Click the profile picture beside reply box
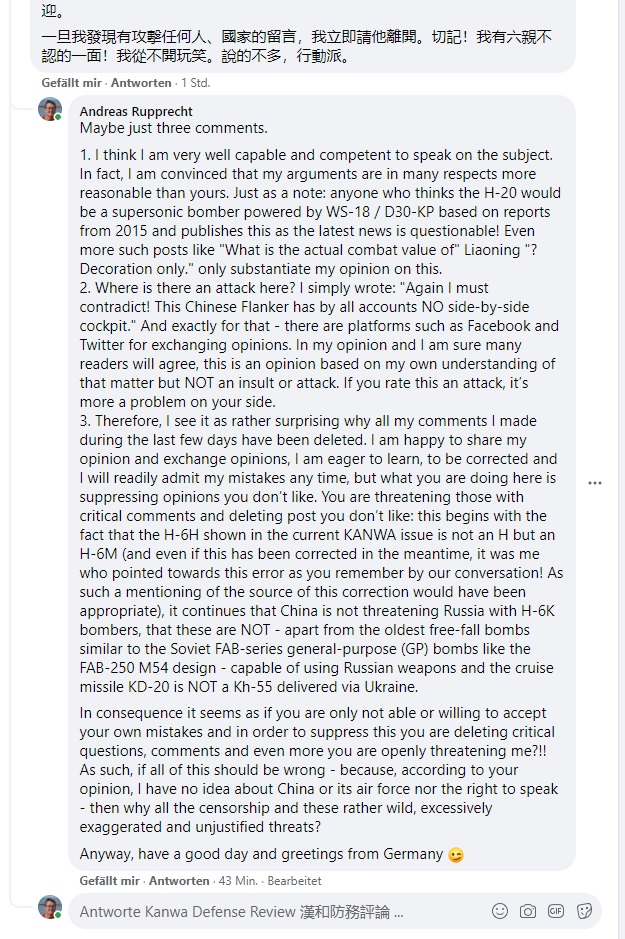This screenshot has width=625, height=939. [x=50, y=907]
